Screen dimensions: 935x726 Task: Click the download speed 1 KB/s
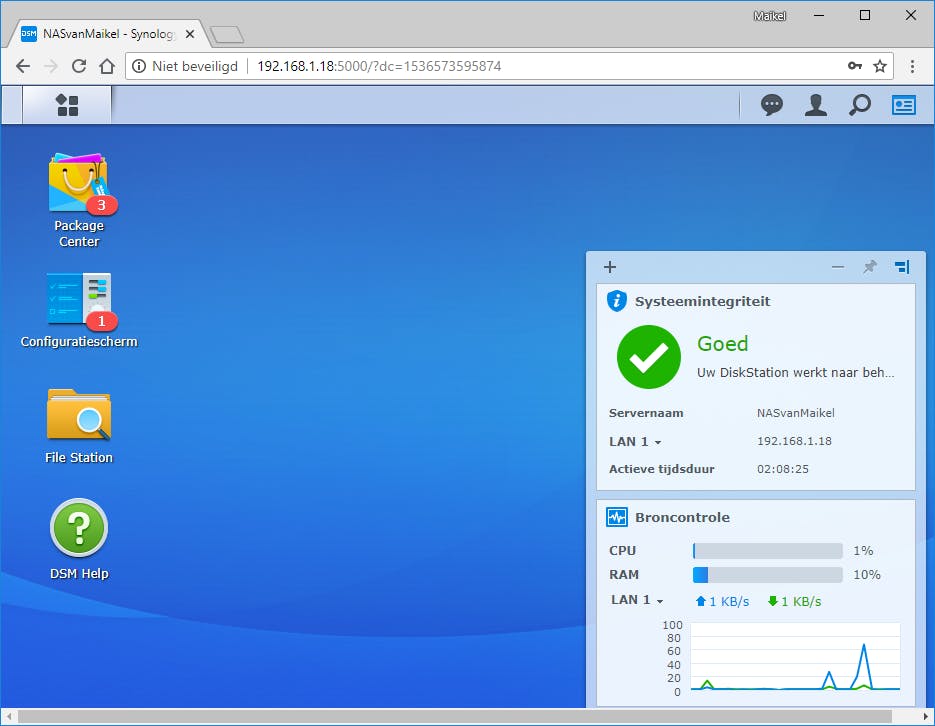[x=794, y=601]
